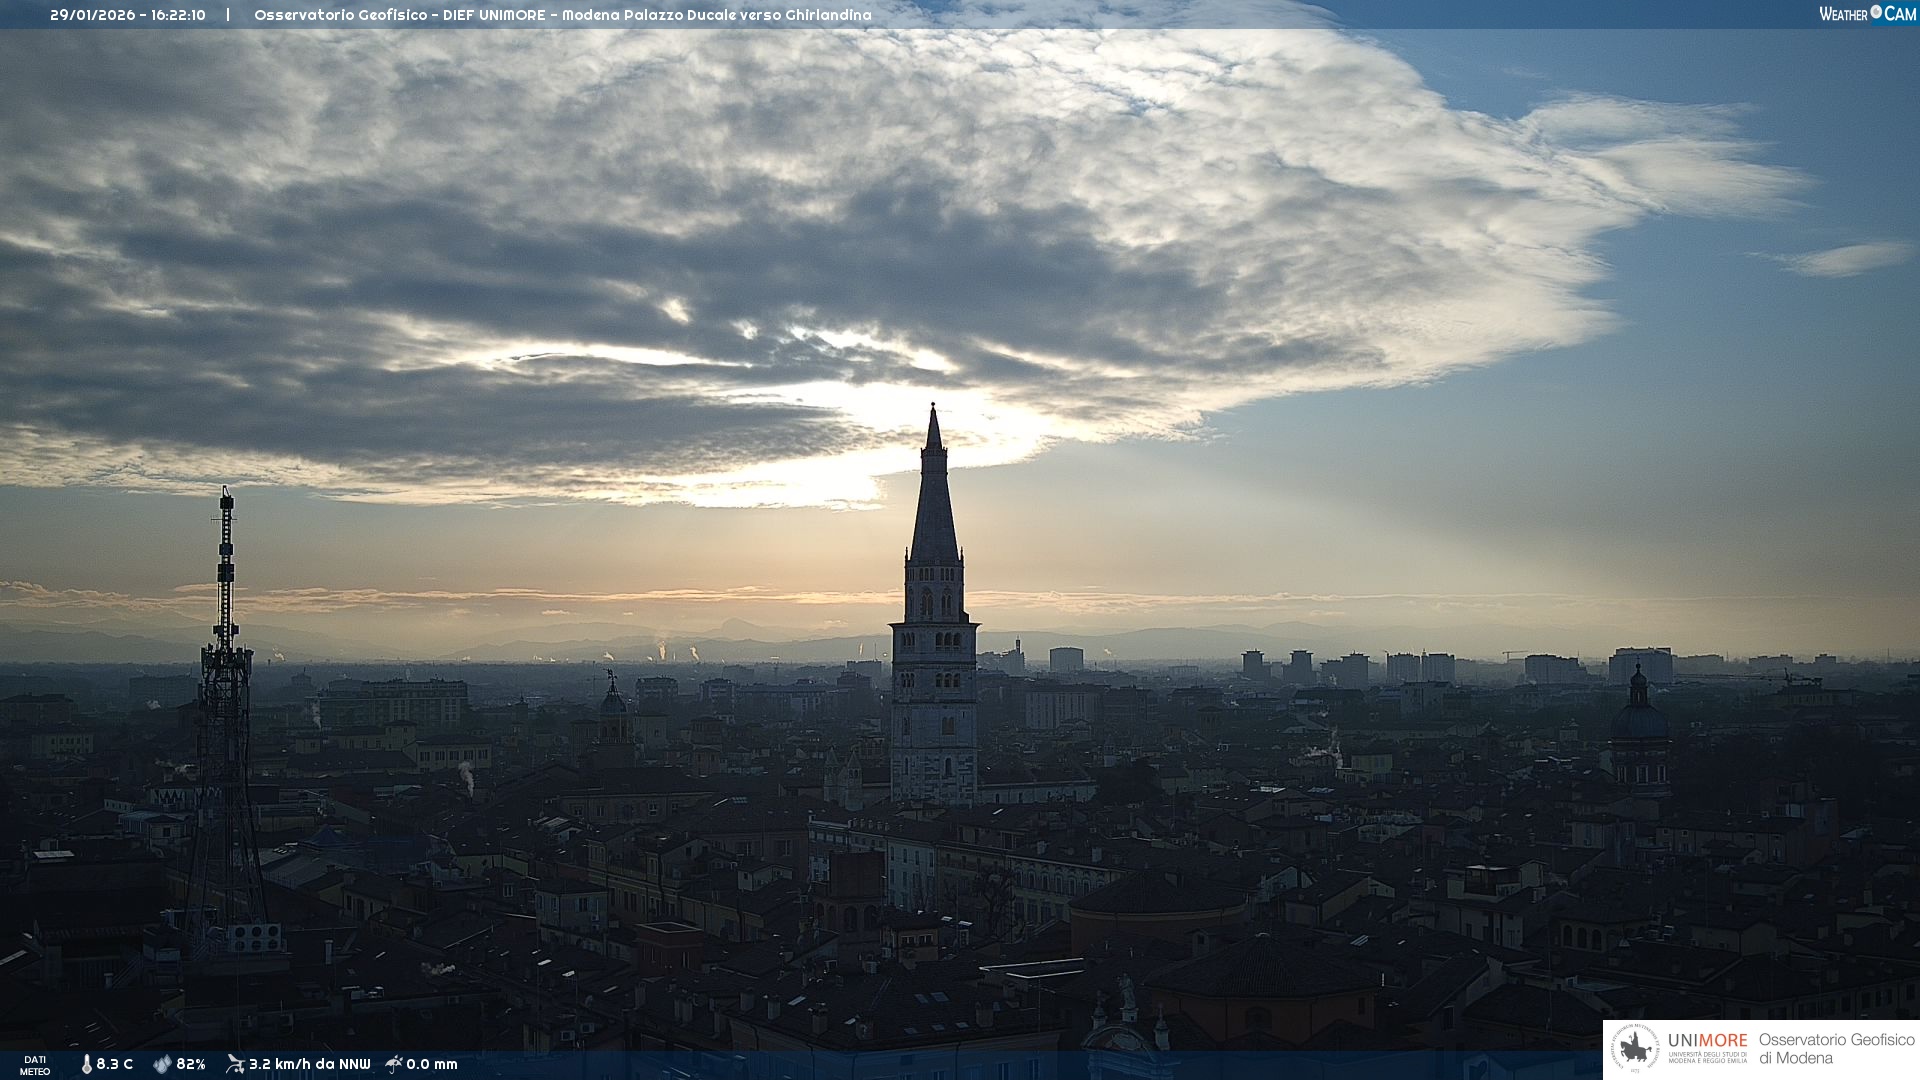Click the UNIMORE university name text
This screenshot has width=1920, height=1080.
(x=1708, y=1040)
